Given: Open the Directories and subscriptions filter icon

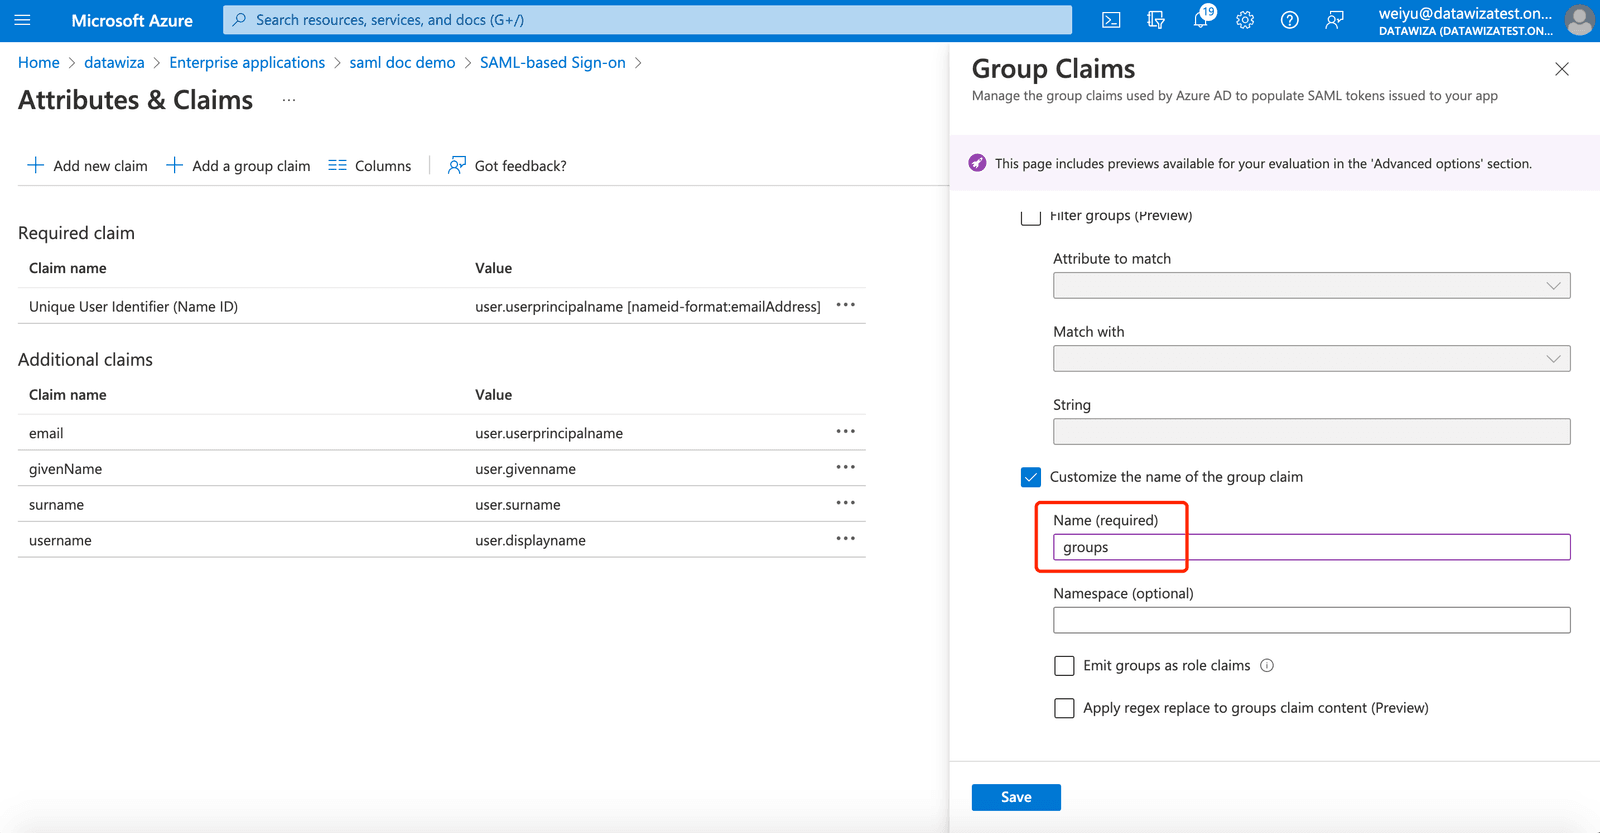Looking at the screenshot, I should [x=1156, y=20].
